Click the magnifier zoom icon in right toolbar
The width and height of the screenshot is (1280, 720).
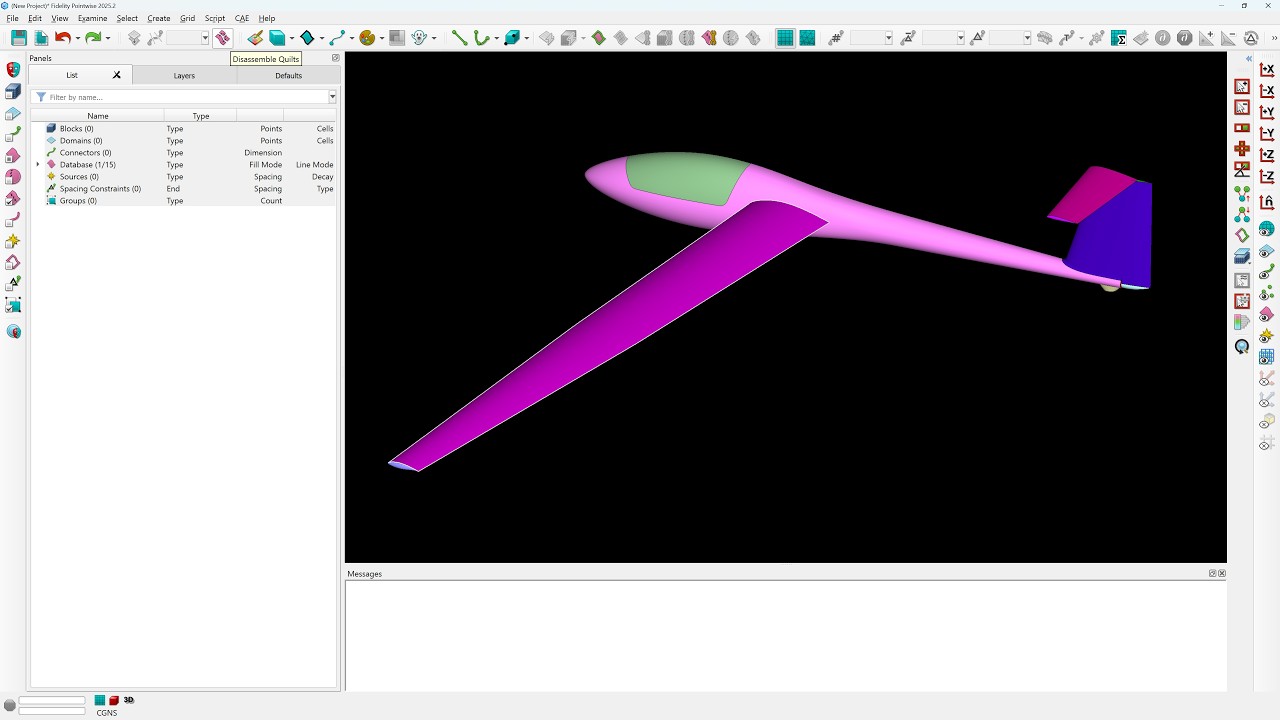[x=1242, y=347]
